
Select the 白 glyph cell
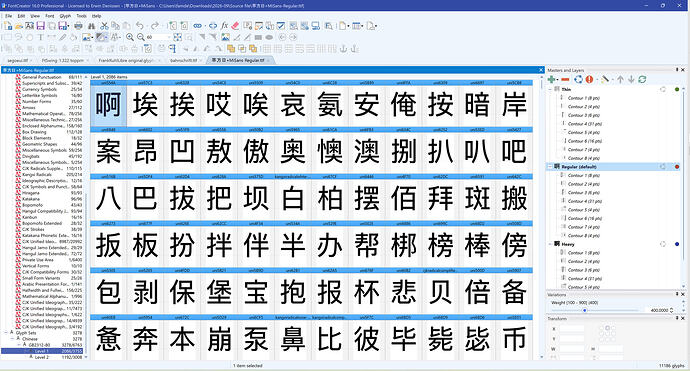pos(293,198)
